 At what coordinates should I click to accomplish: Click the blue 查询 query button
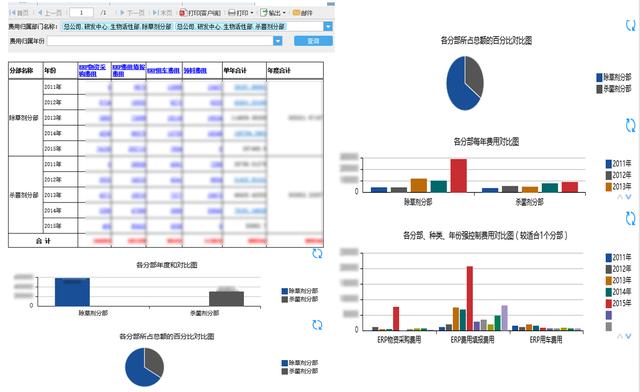[x=313, y=41]
